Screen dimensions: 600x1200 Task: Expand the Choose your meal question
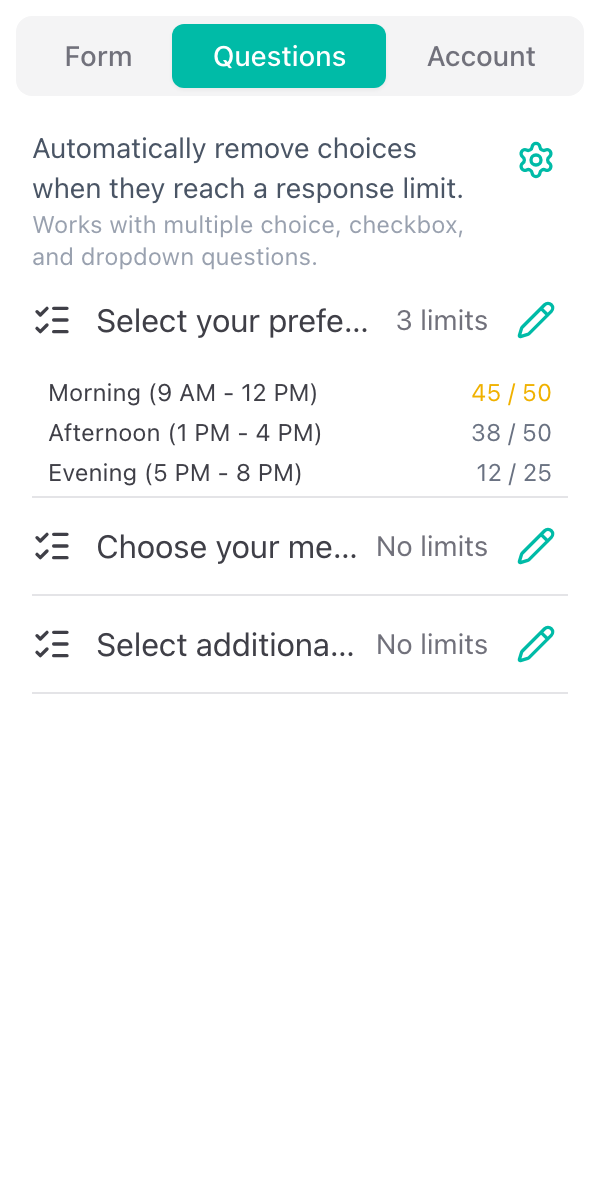tap(227, 546)
